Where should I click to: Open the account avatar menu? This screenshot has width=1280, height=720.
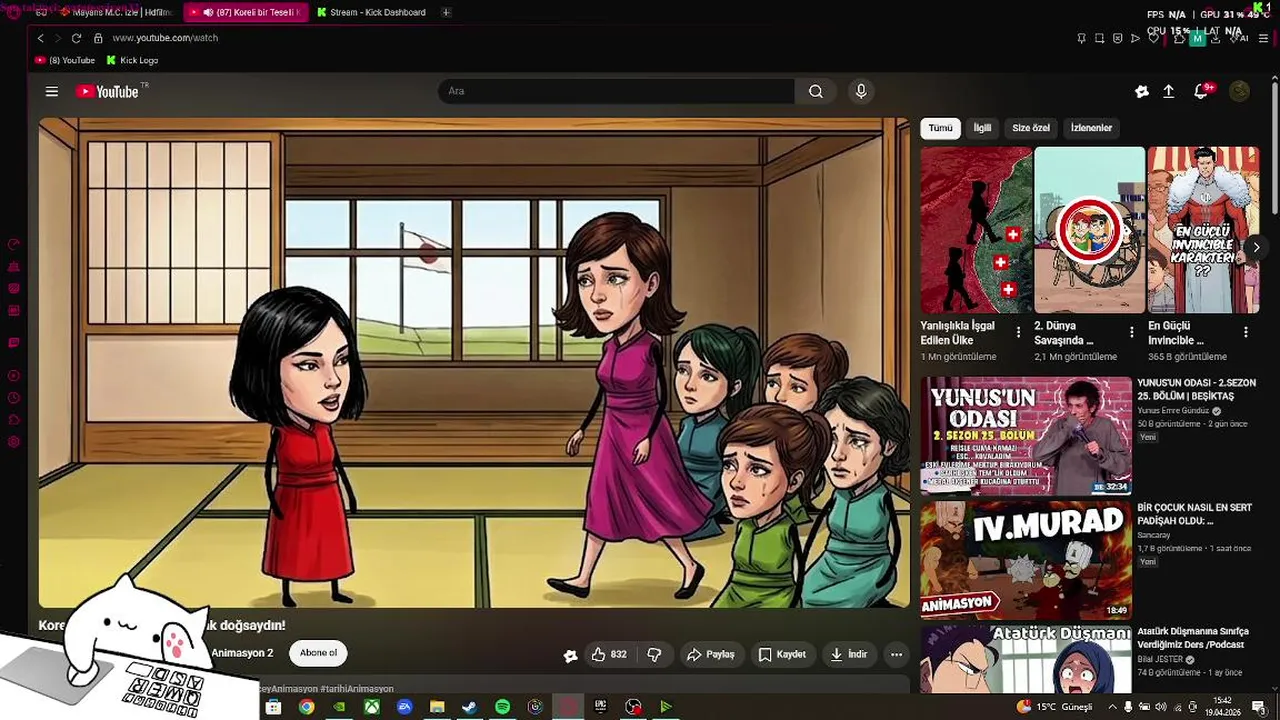click(1239, 91)
